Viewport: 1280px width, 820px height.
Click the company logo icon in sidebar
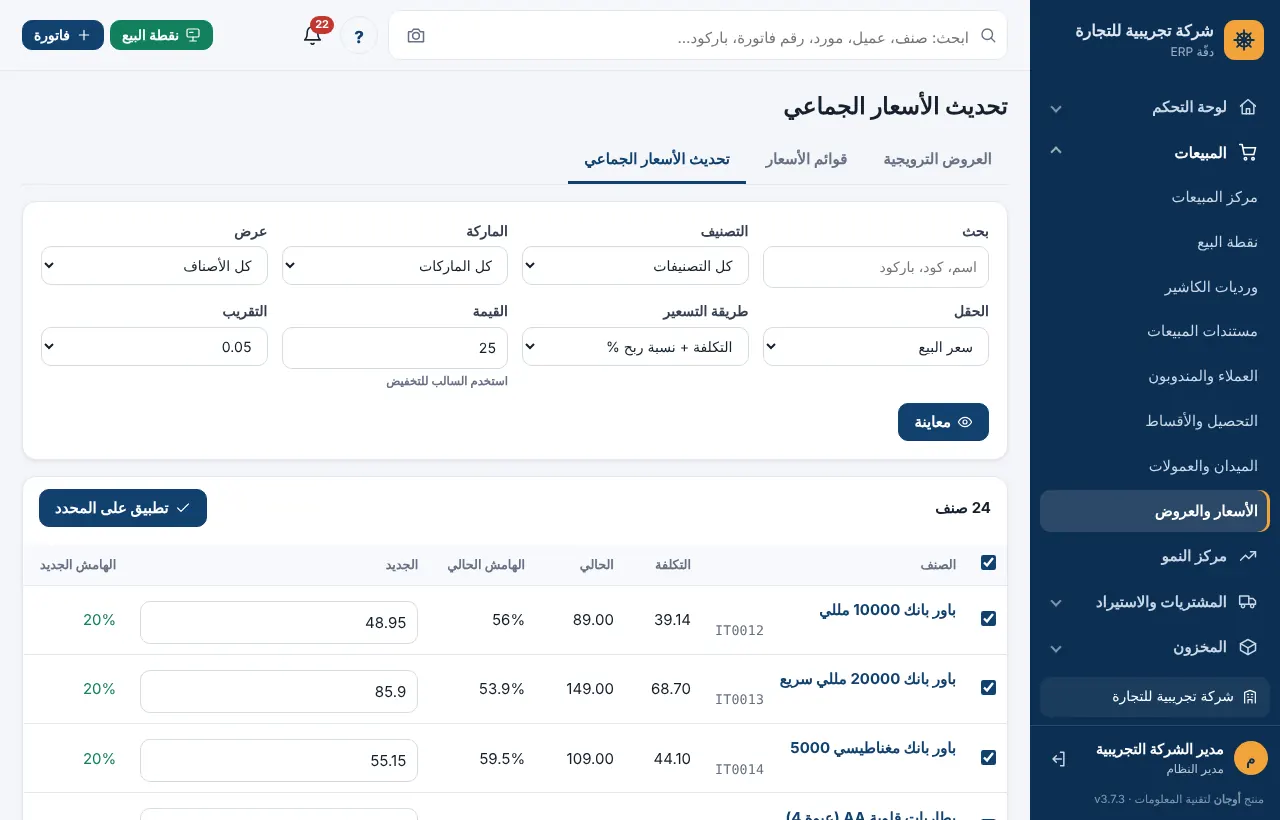click(x=1244, y=40)
